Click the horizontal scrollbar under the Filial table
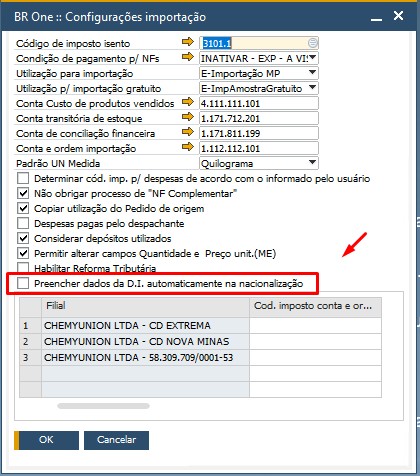This screenshot has width=420, height=476. click(x=103, y=406)
